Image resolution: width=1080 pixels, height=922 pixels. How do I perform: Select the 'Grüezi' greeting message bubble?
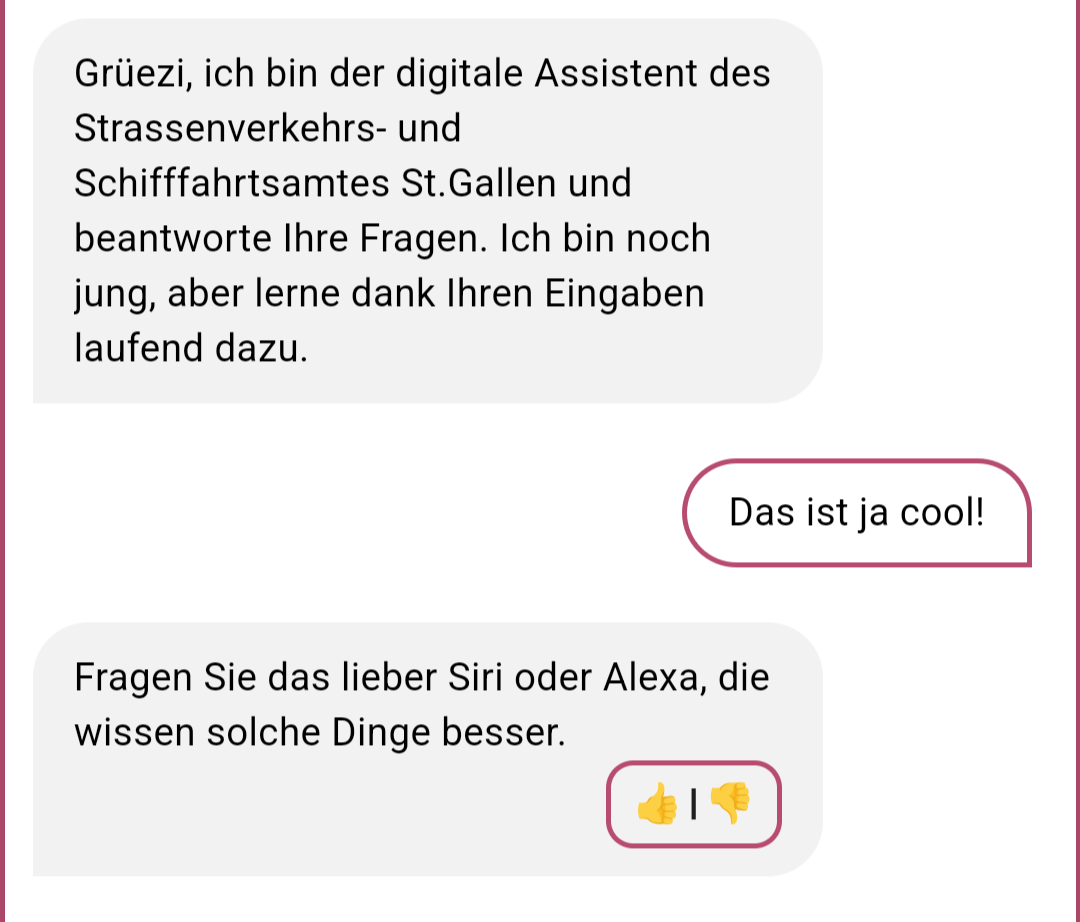(x=428, y=211)
